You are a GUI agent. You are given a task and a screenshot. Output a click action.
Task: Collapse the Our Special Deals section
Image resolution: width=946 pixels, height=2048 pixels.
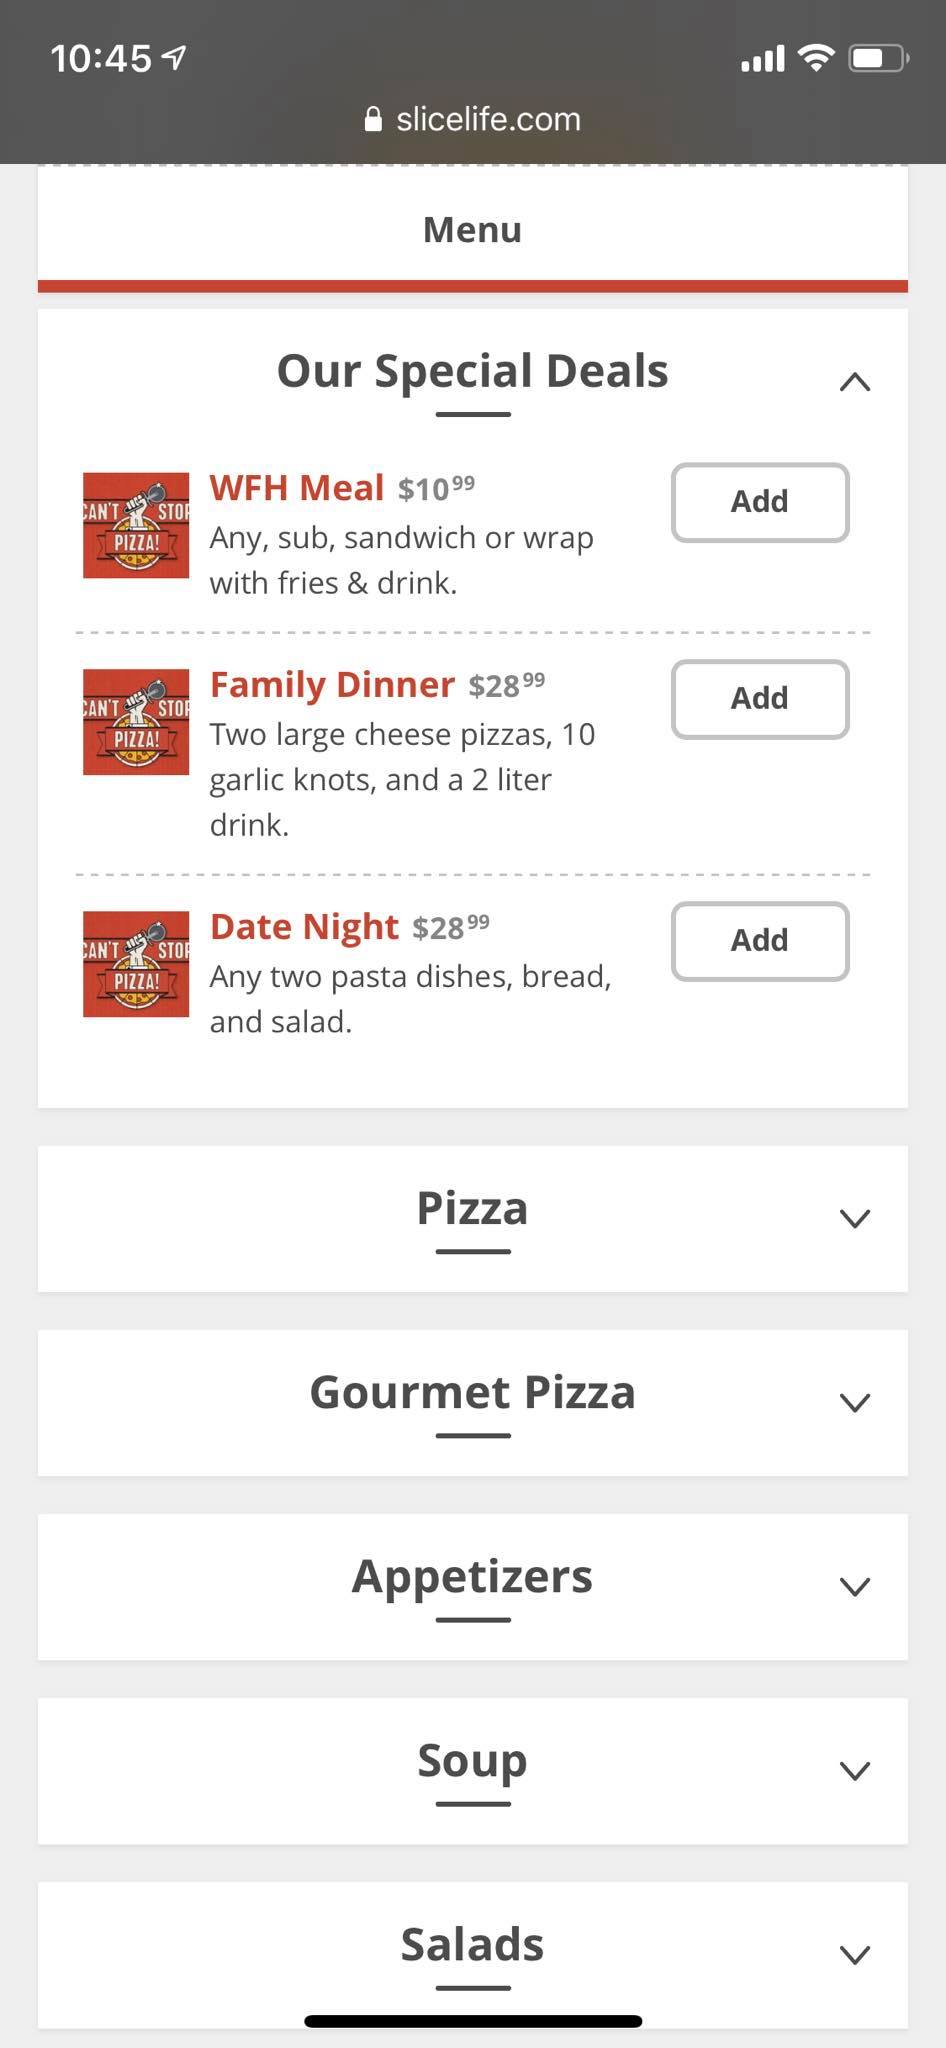(x=855, y=381)
